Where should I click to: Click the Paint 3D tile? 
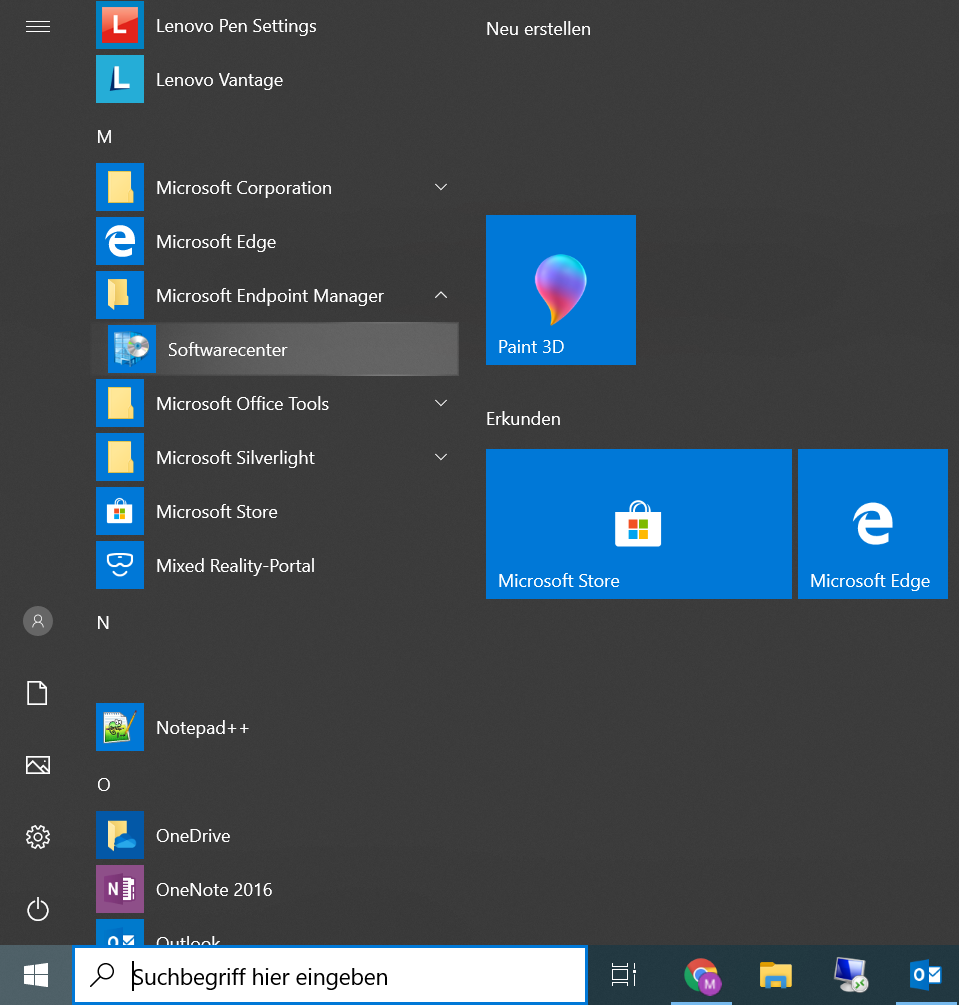click(x=561, y=290)
